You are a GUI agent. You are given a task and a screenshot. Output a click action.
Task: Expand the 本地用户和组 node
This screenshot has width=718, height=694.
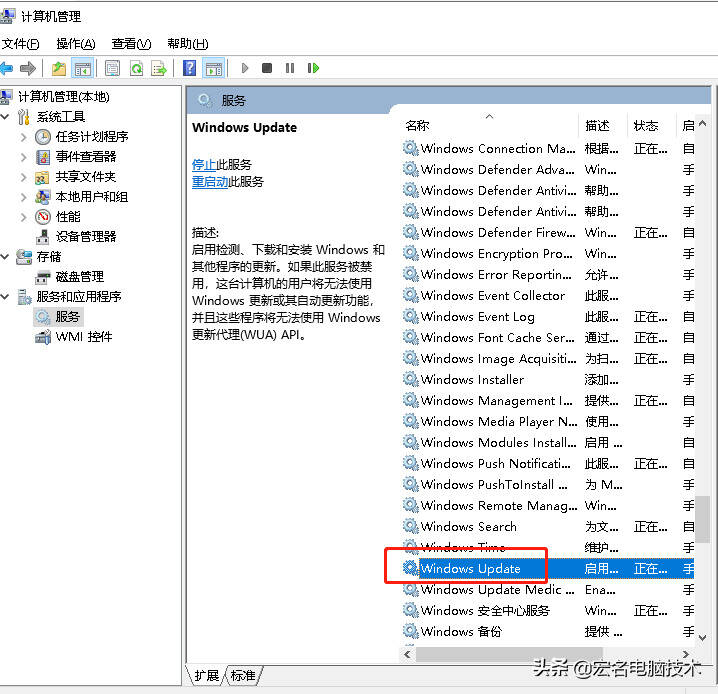point(24,197)
